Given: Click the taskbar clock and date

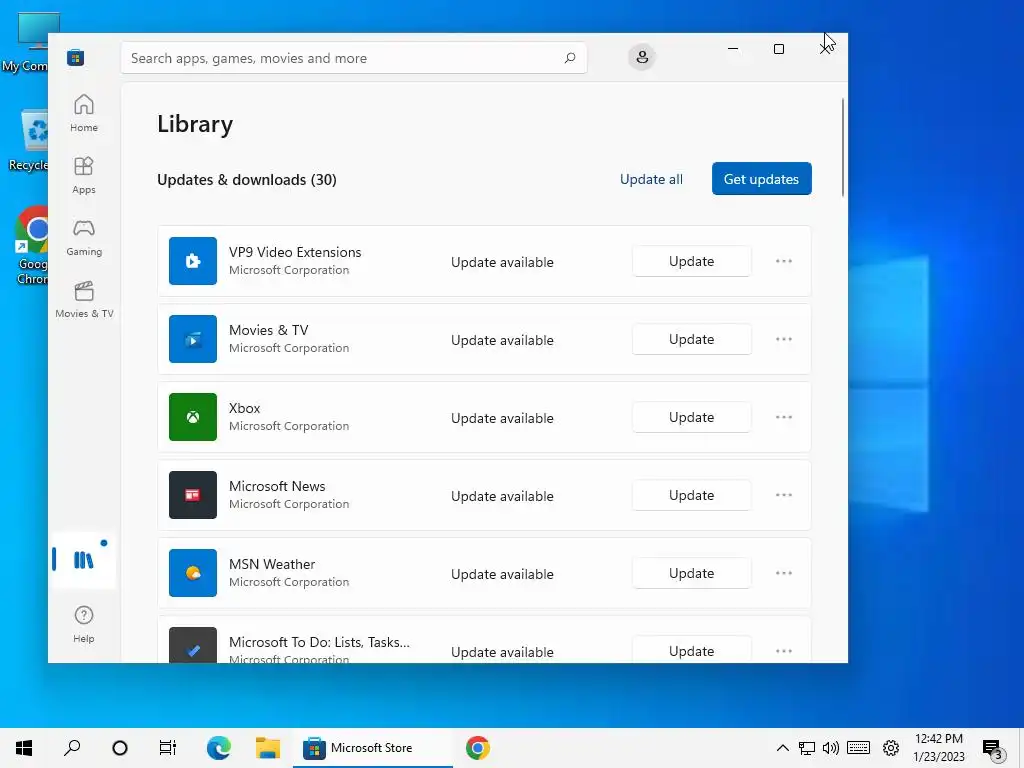Looking at the screenshot, I should point(938,748).
